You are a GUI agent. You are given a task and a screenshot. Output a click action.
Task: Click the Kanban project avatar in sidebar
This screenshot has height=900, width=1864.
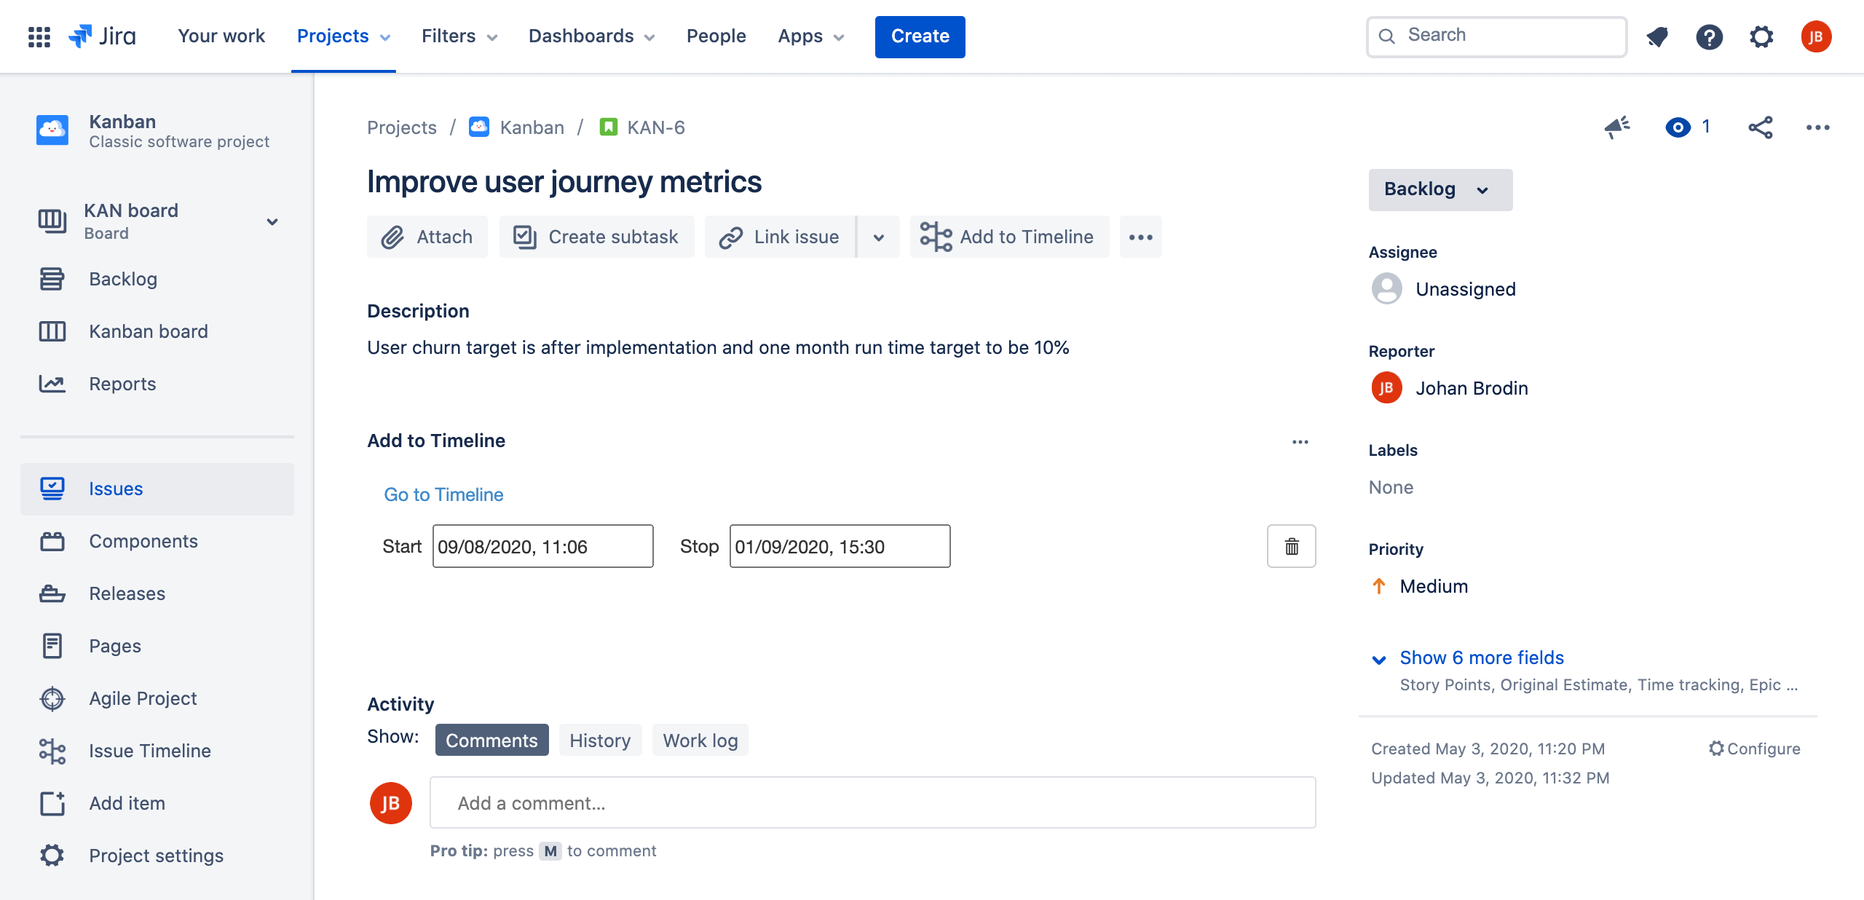[x=52, y=130]
